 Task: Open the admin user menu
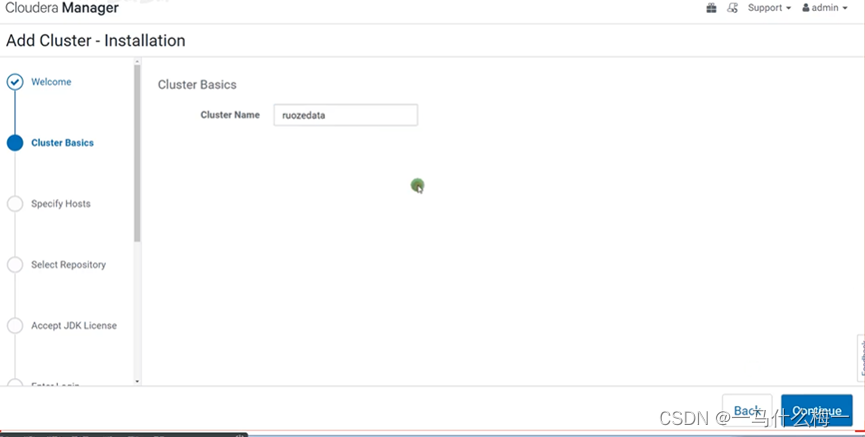click(x=825, y=8)
